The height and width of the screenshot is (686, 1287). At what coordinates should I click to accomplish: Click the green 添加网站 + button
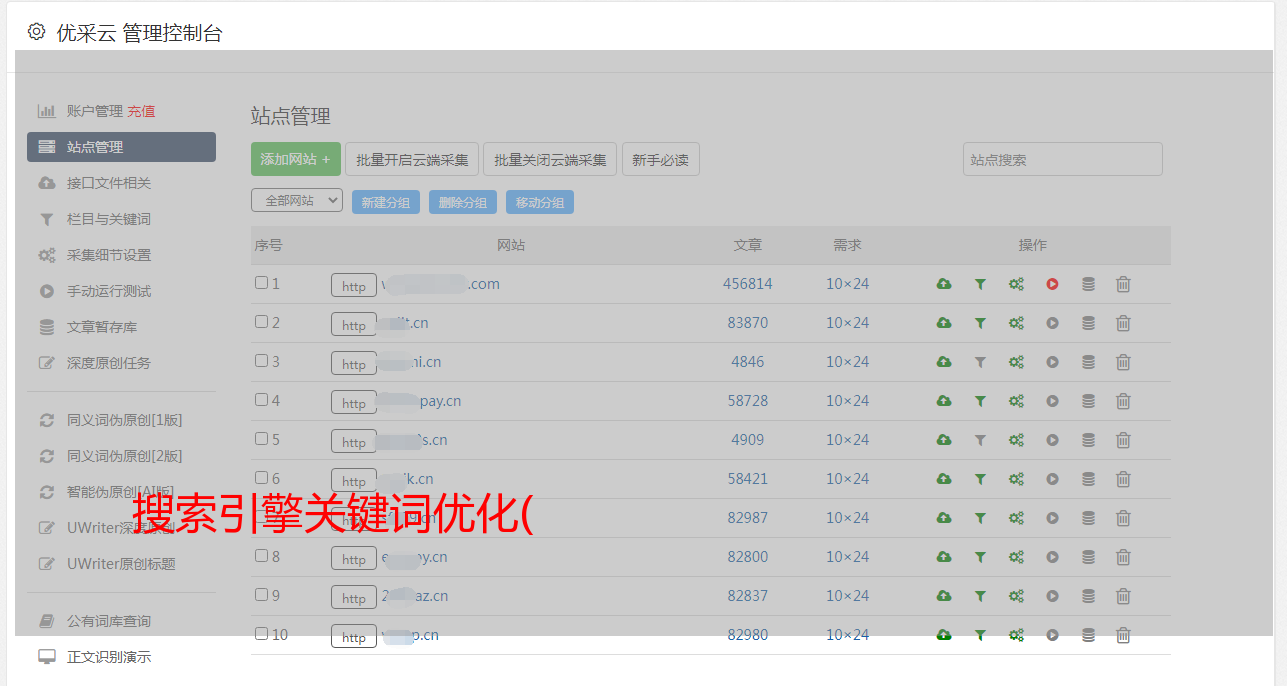pos(296,159)
